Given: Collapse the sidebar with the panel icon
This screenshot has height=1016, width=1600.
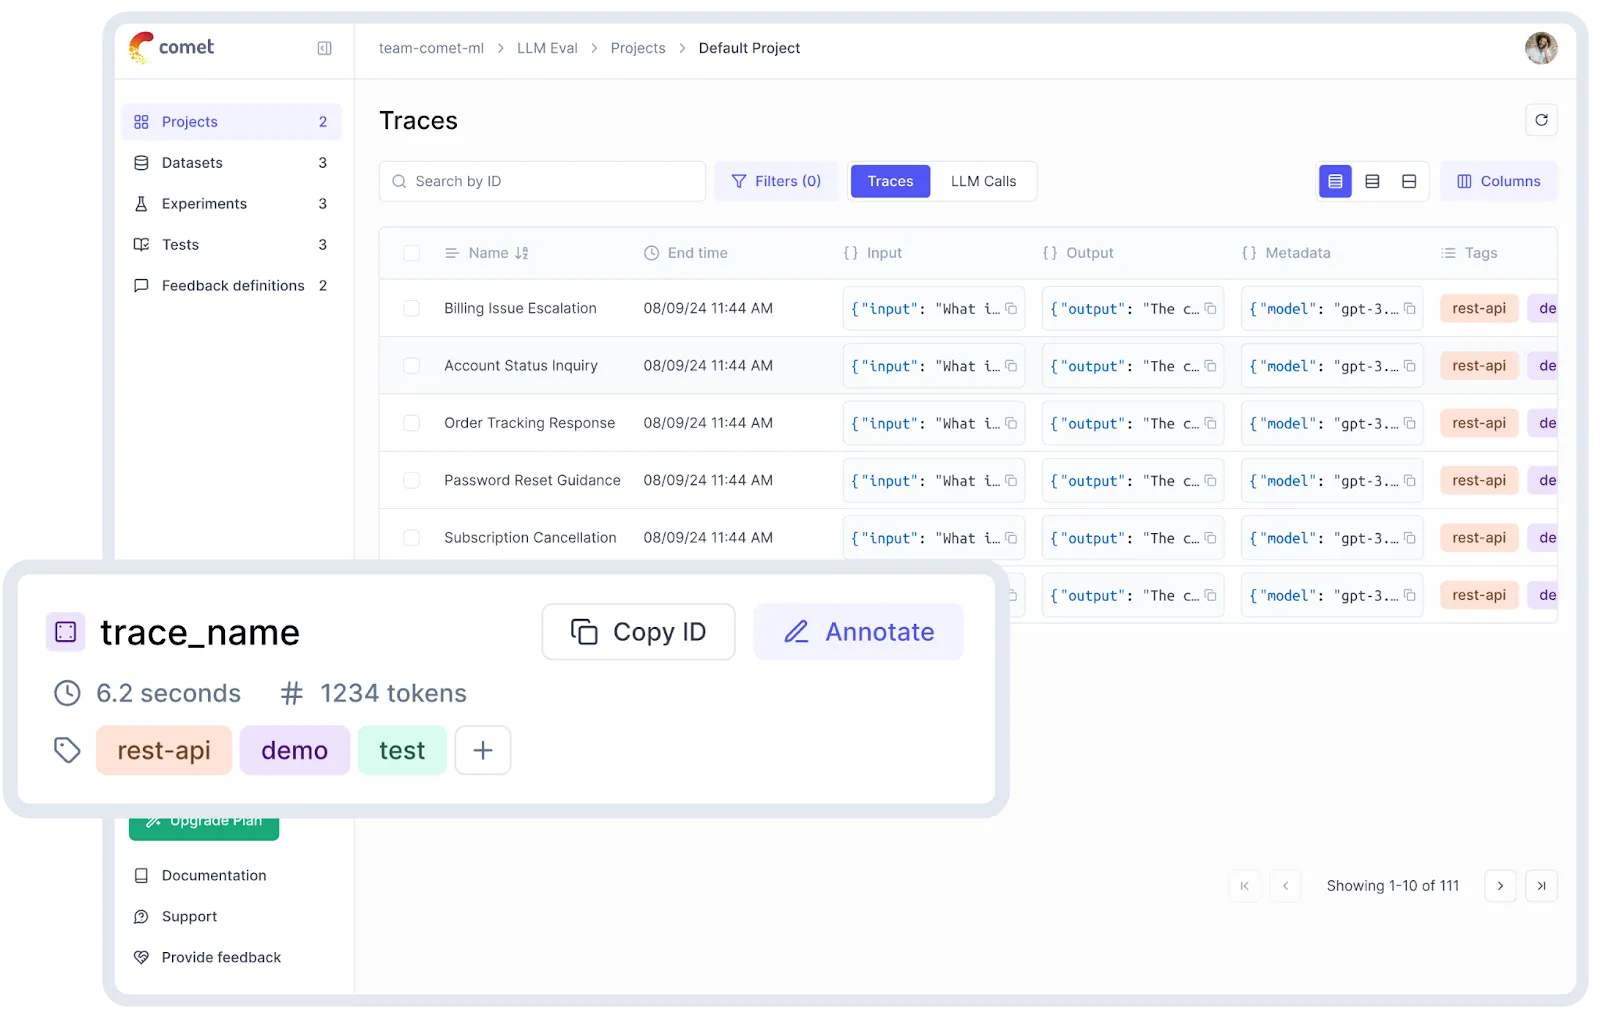Looking at the screenshot, I should point(324,48).
